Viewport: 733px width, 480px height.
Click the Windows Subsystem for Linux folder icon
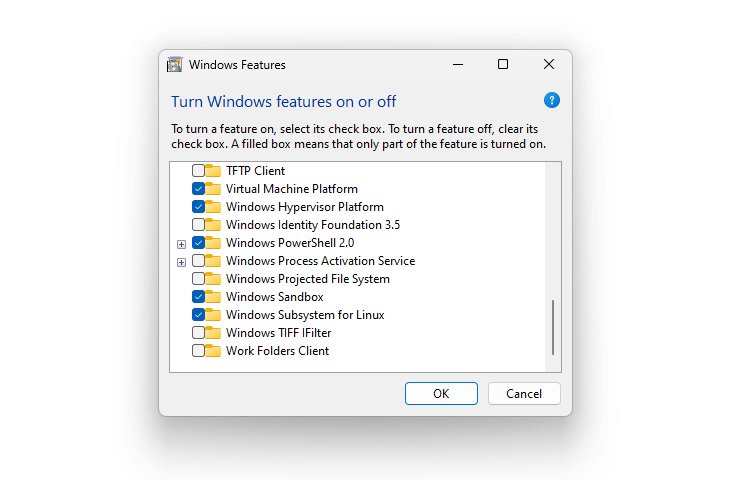coord(213,315)
